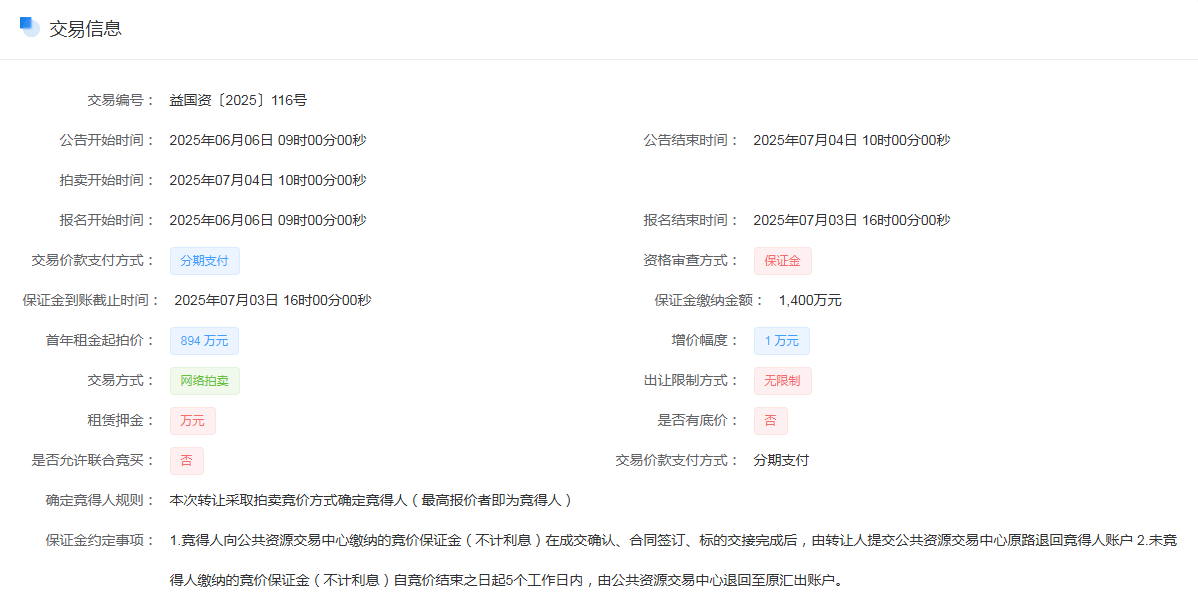Click the 确定竞得人规则 label
The height and width of the screenshot is (614, 1198).
(100, 500)
